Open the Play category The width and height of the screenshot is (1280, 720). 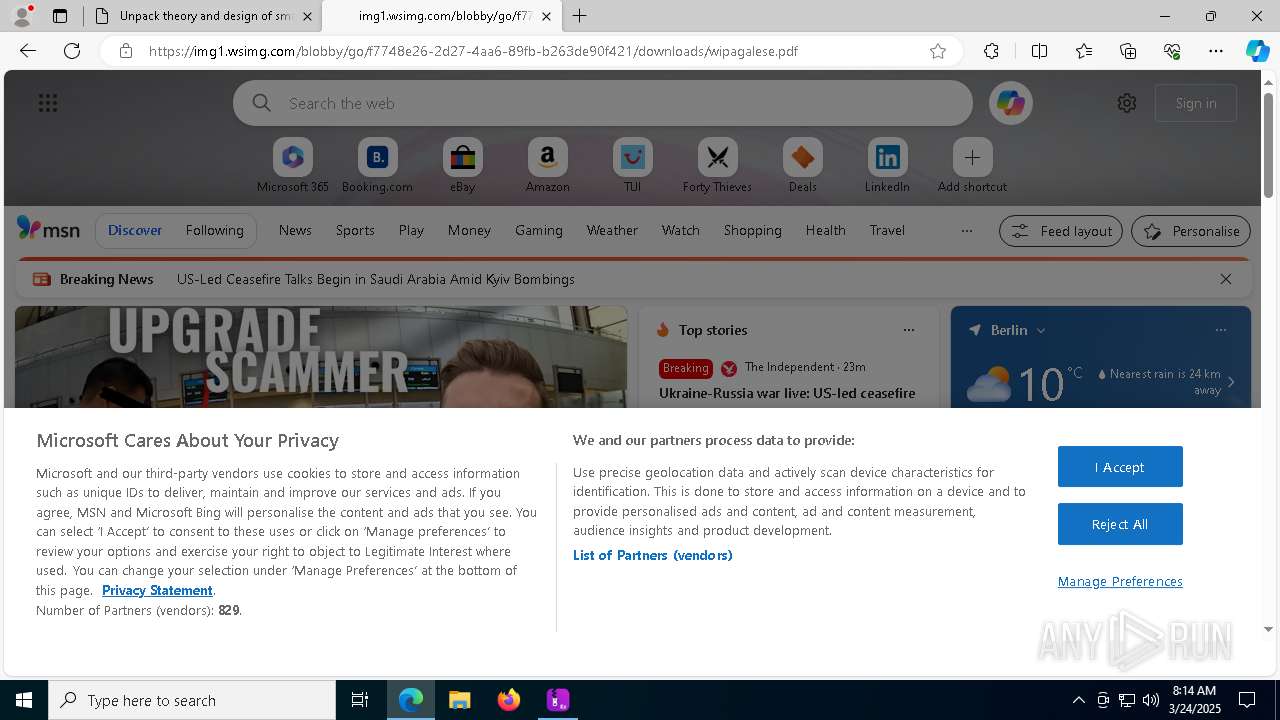(411, 230)
